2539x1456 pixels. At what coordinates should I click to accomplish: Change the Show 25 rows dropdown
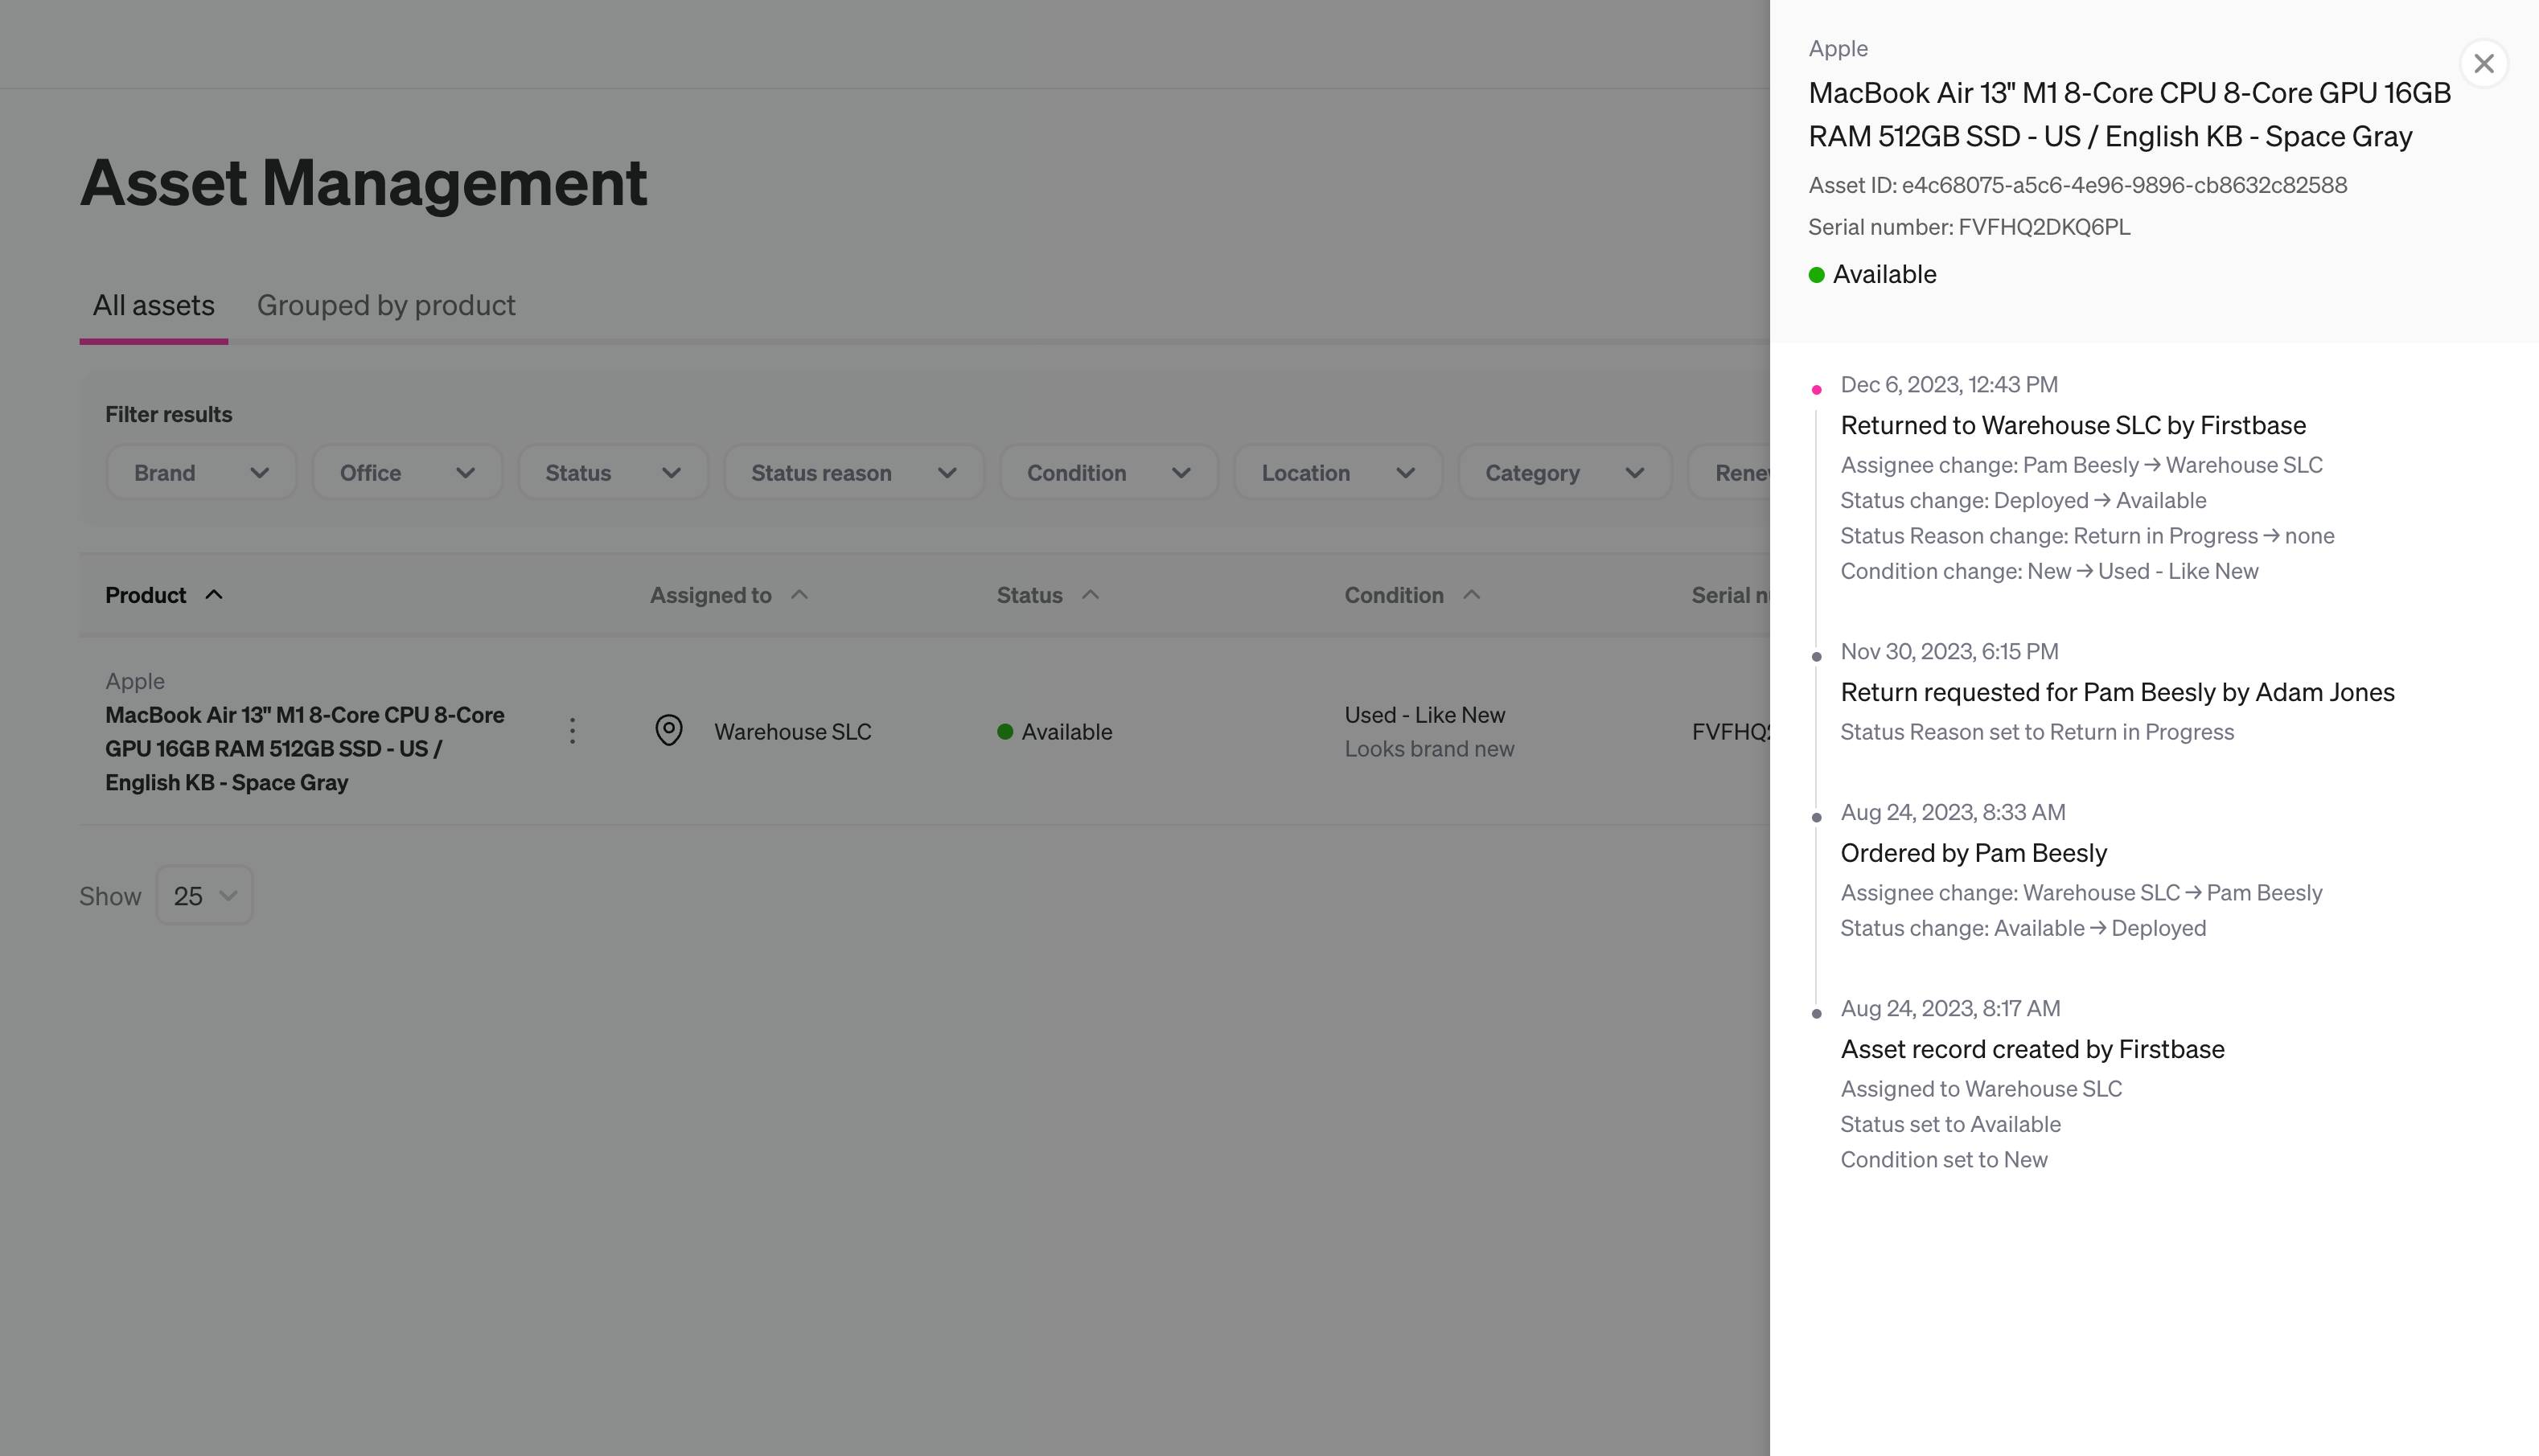click(205, 895)
